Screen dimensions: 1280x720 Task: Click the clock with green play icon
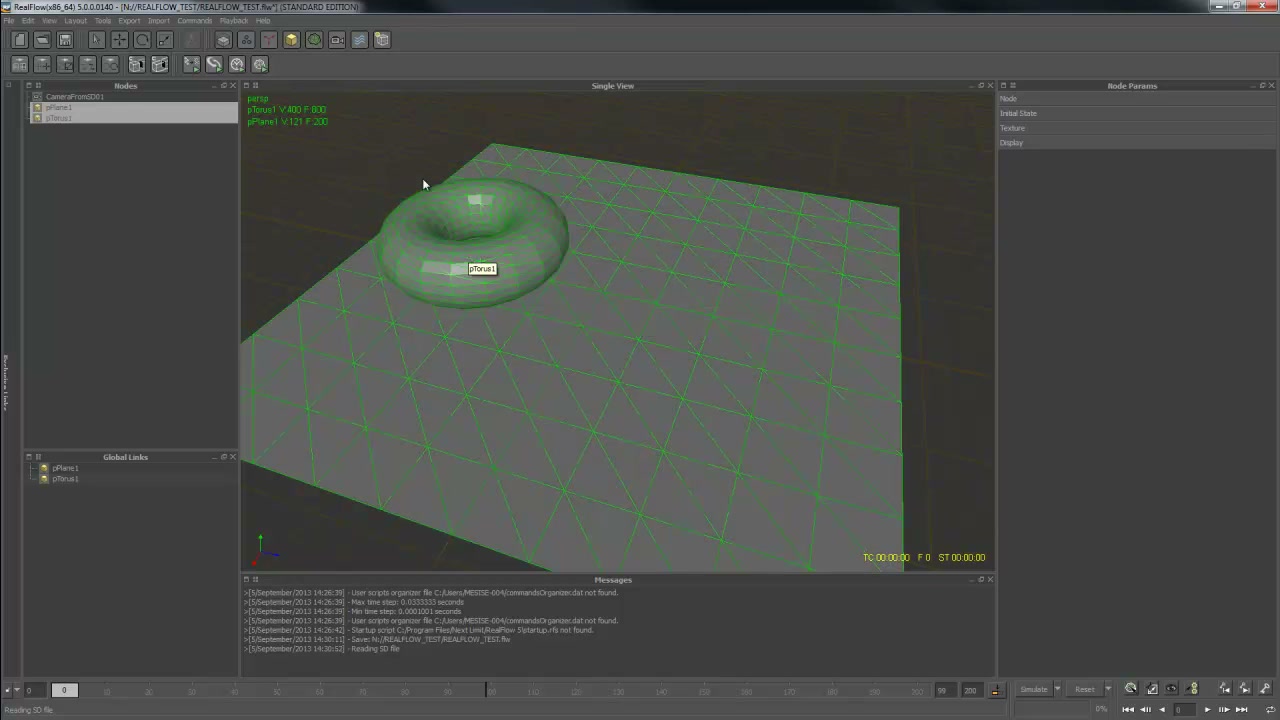point(237,64)
